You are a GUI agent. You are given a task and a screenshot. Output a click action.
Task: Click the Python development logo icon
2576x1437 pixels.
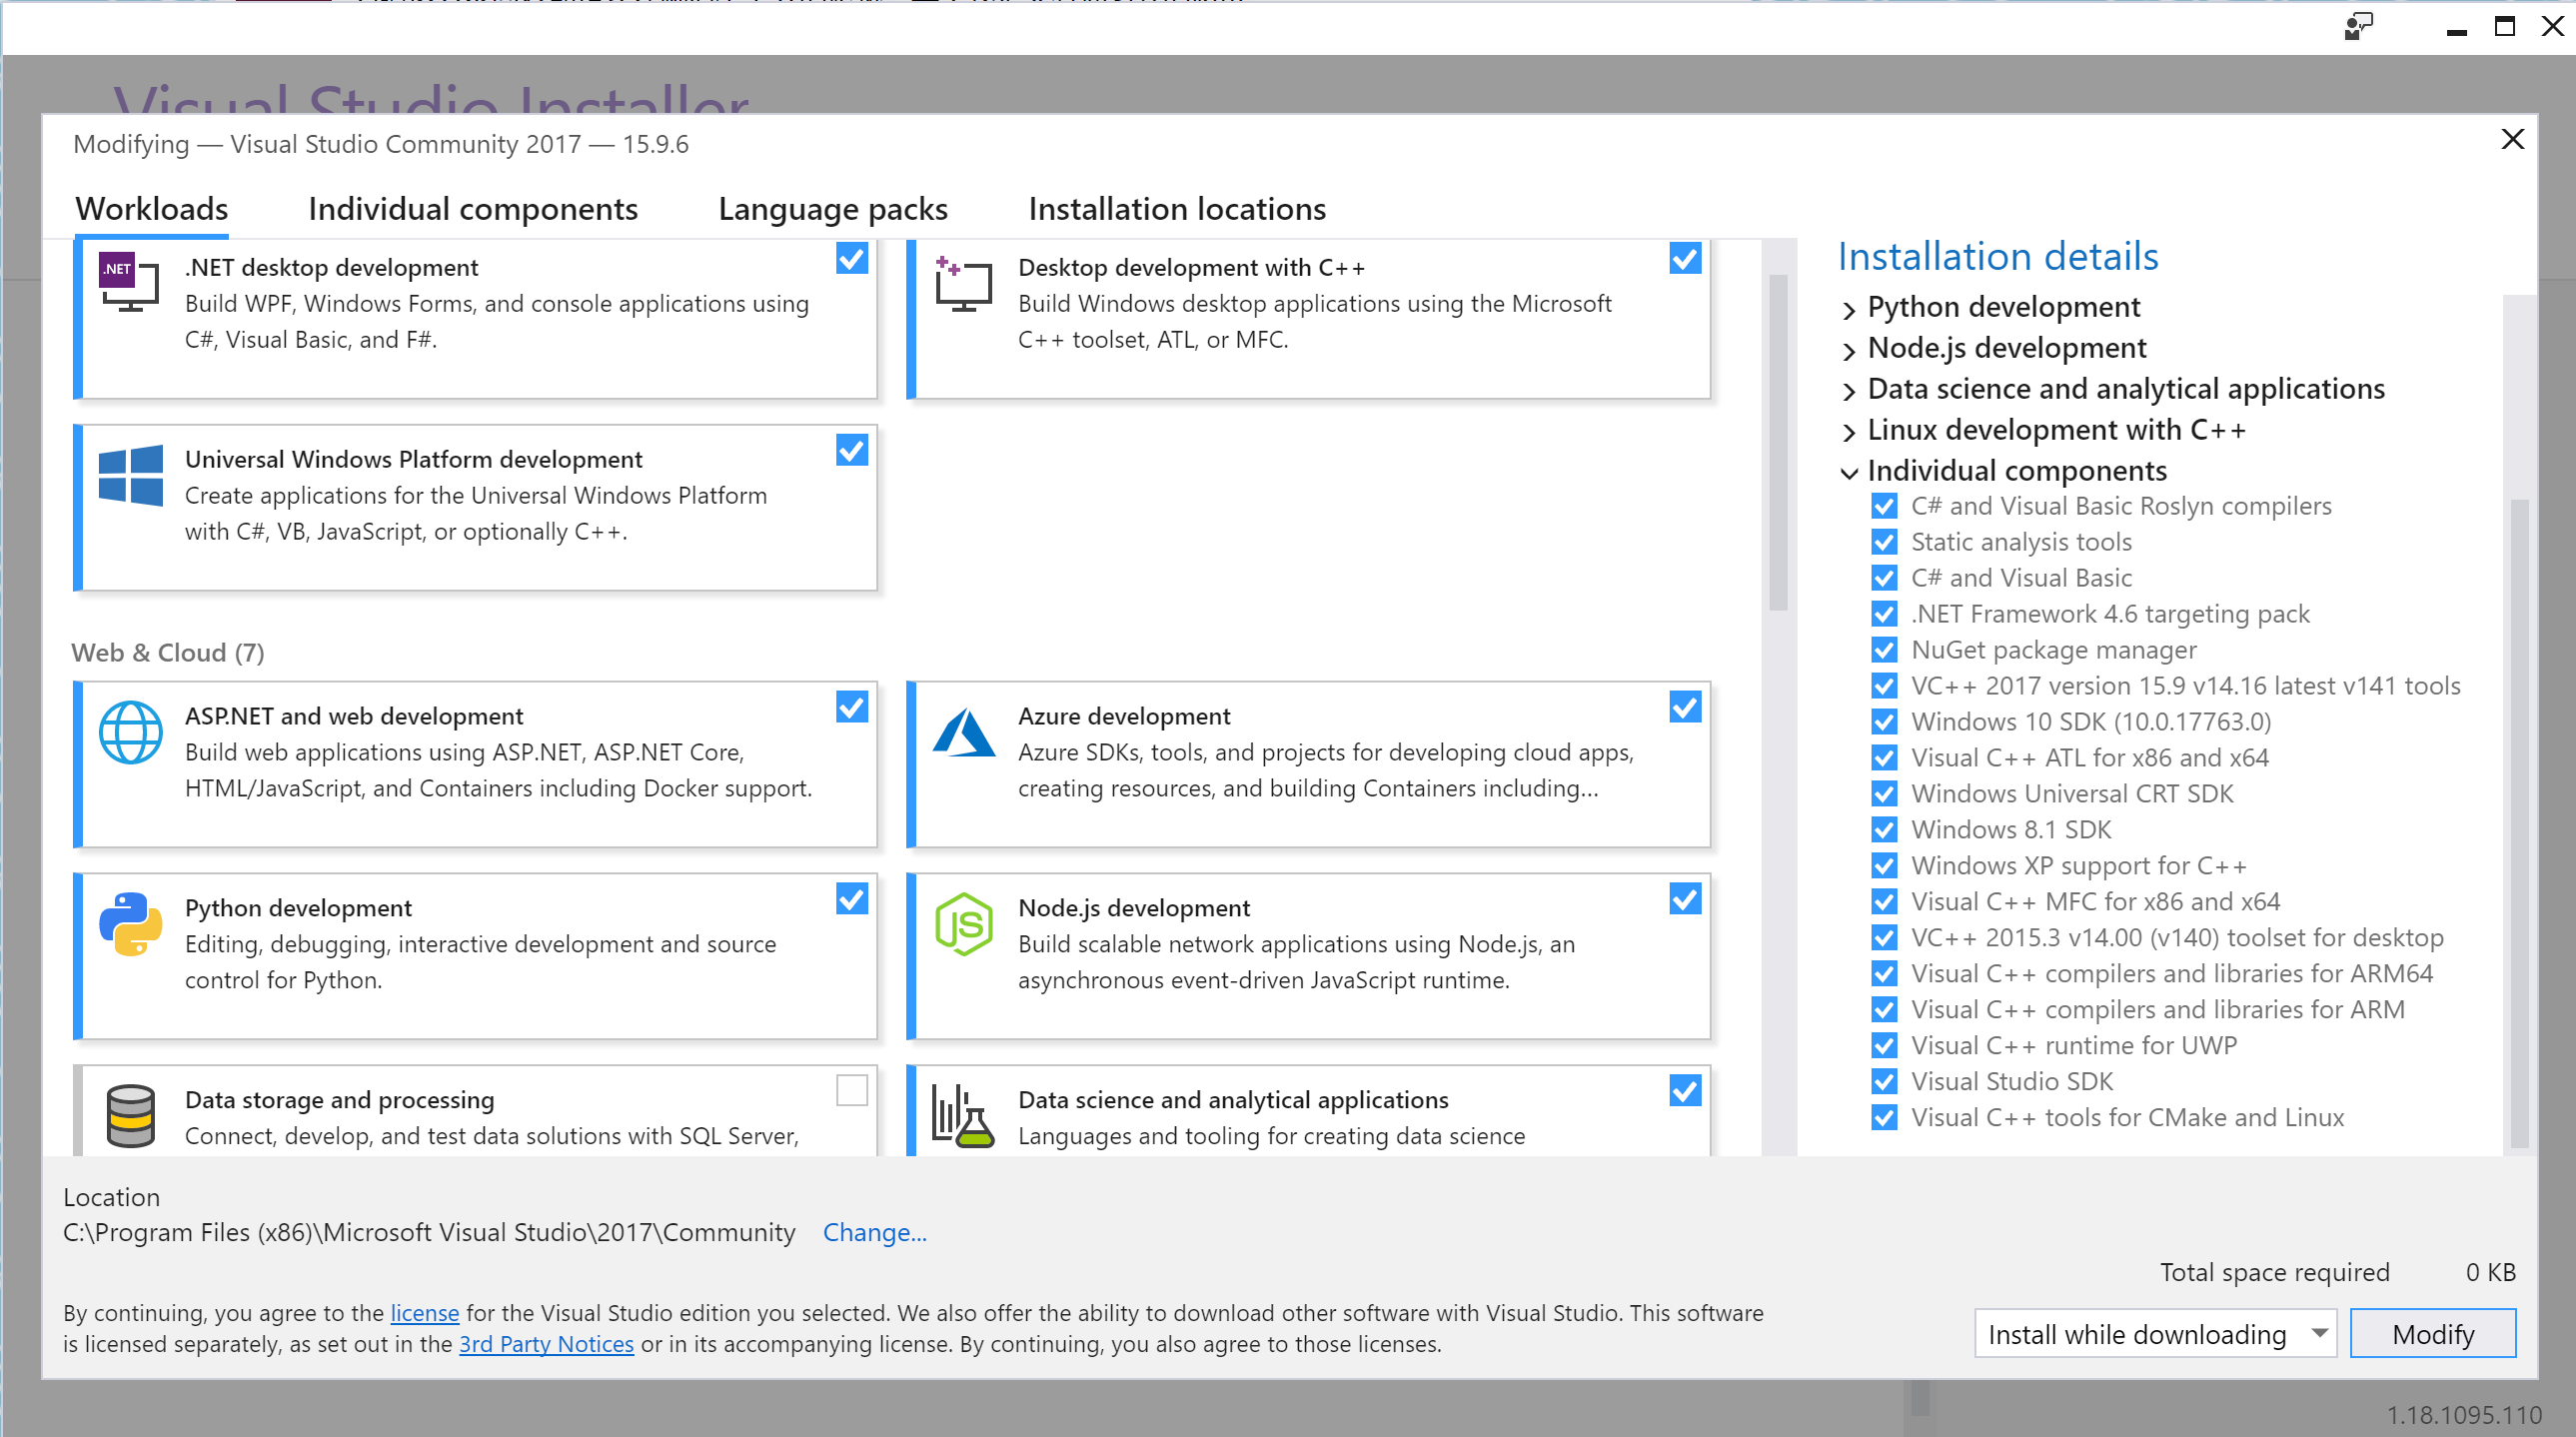tap(130, 924)
